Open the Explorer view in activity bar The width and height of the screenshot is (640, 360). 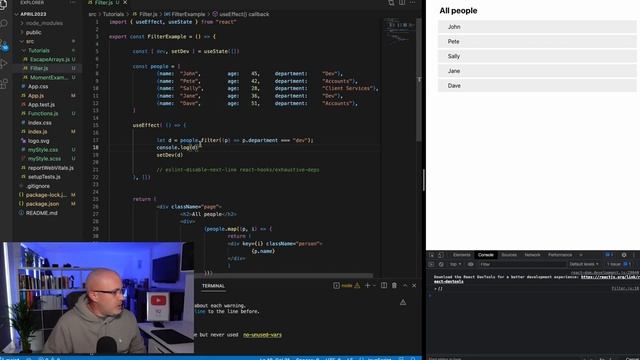(4, 4)
